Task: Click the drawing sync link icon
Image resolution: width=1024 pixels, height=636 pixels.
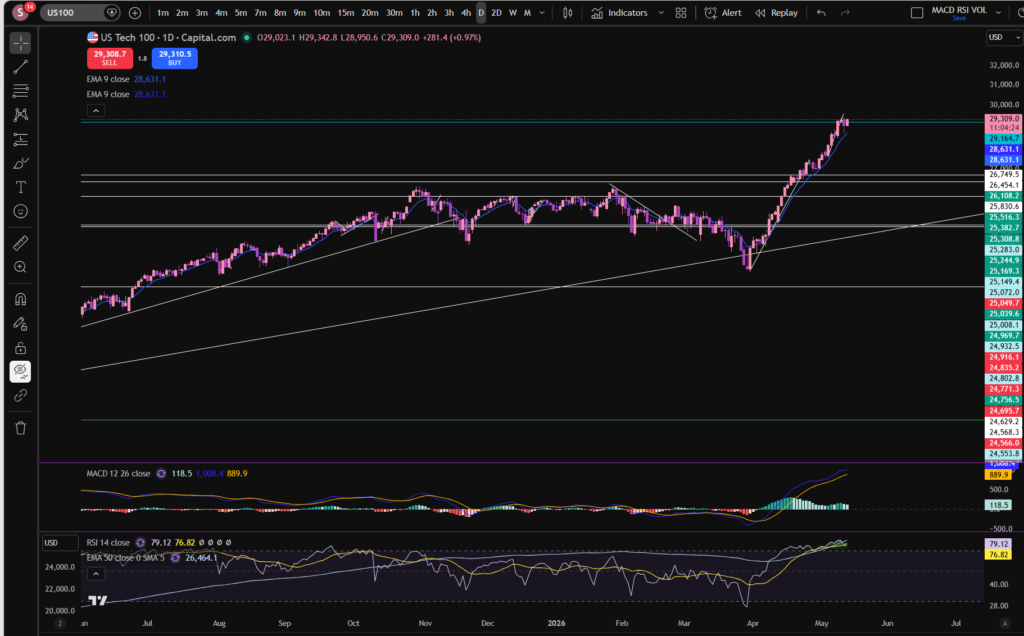Action: click(x=21, y=396)
